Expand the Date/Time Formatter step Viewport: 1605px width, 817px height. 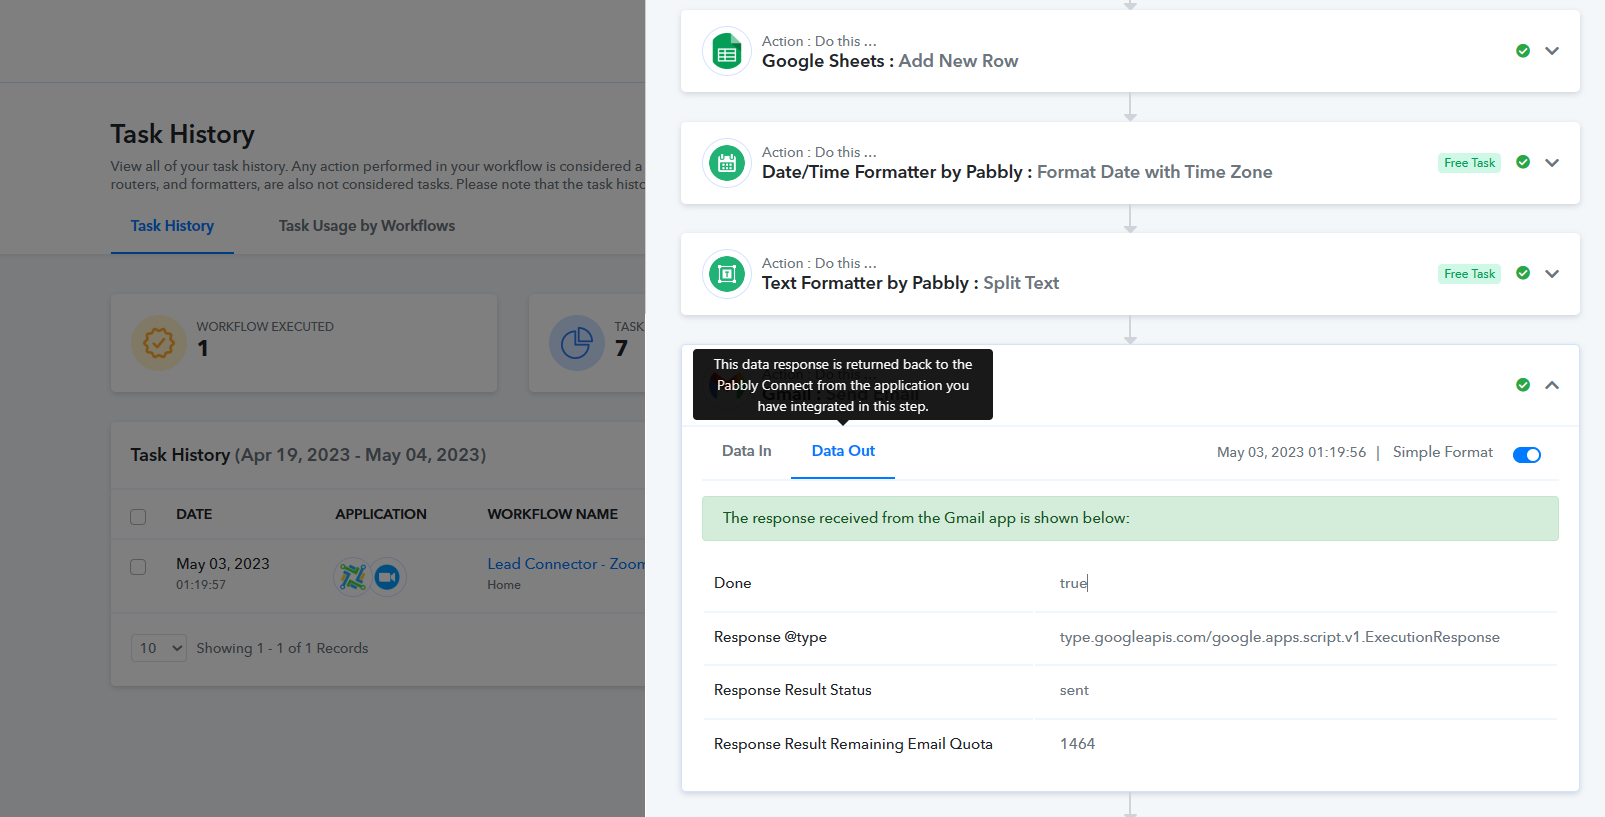(1552, 162)
